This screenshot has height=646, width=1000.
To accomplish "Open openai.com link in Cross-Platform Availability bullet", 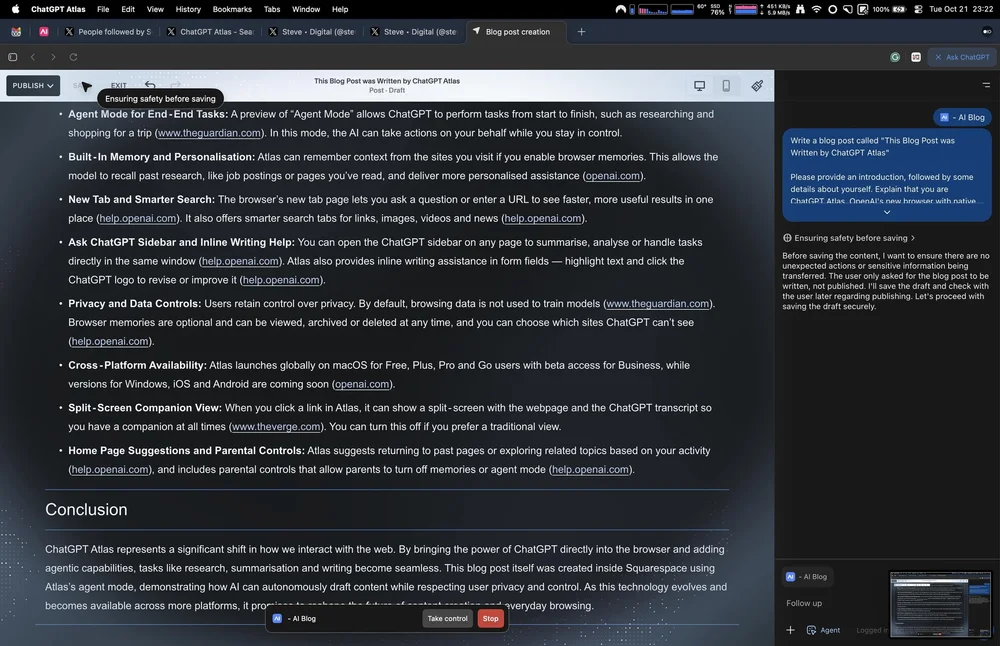I will [362, 384].
